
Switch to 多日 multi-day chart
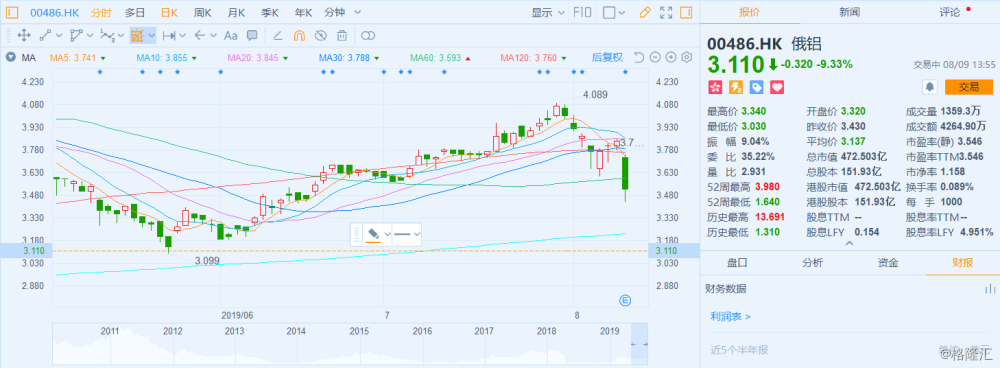click(135, 12)
